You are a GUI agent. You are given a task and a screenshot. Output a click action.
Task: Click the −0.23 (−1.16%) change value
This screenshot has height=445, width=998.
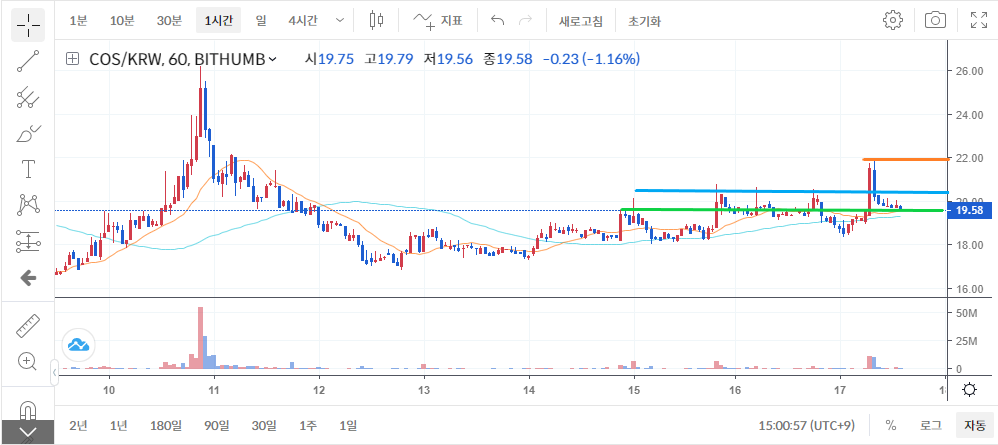pyautogui.click(x=591, y=59)
